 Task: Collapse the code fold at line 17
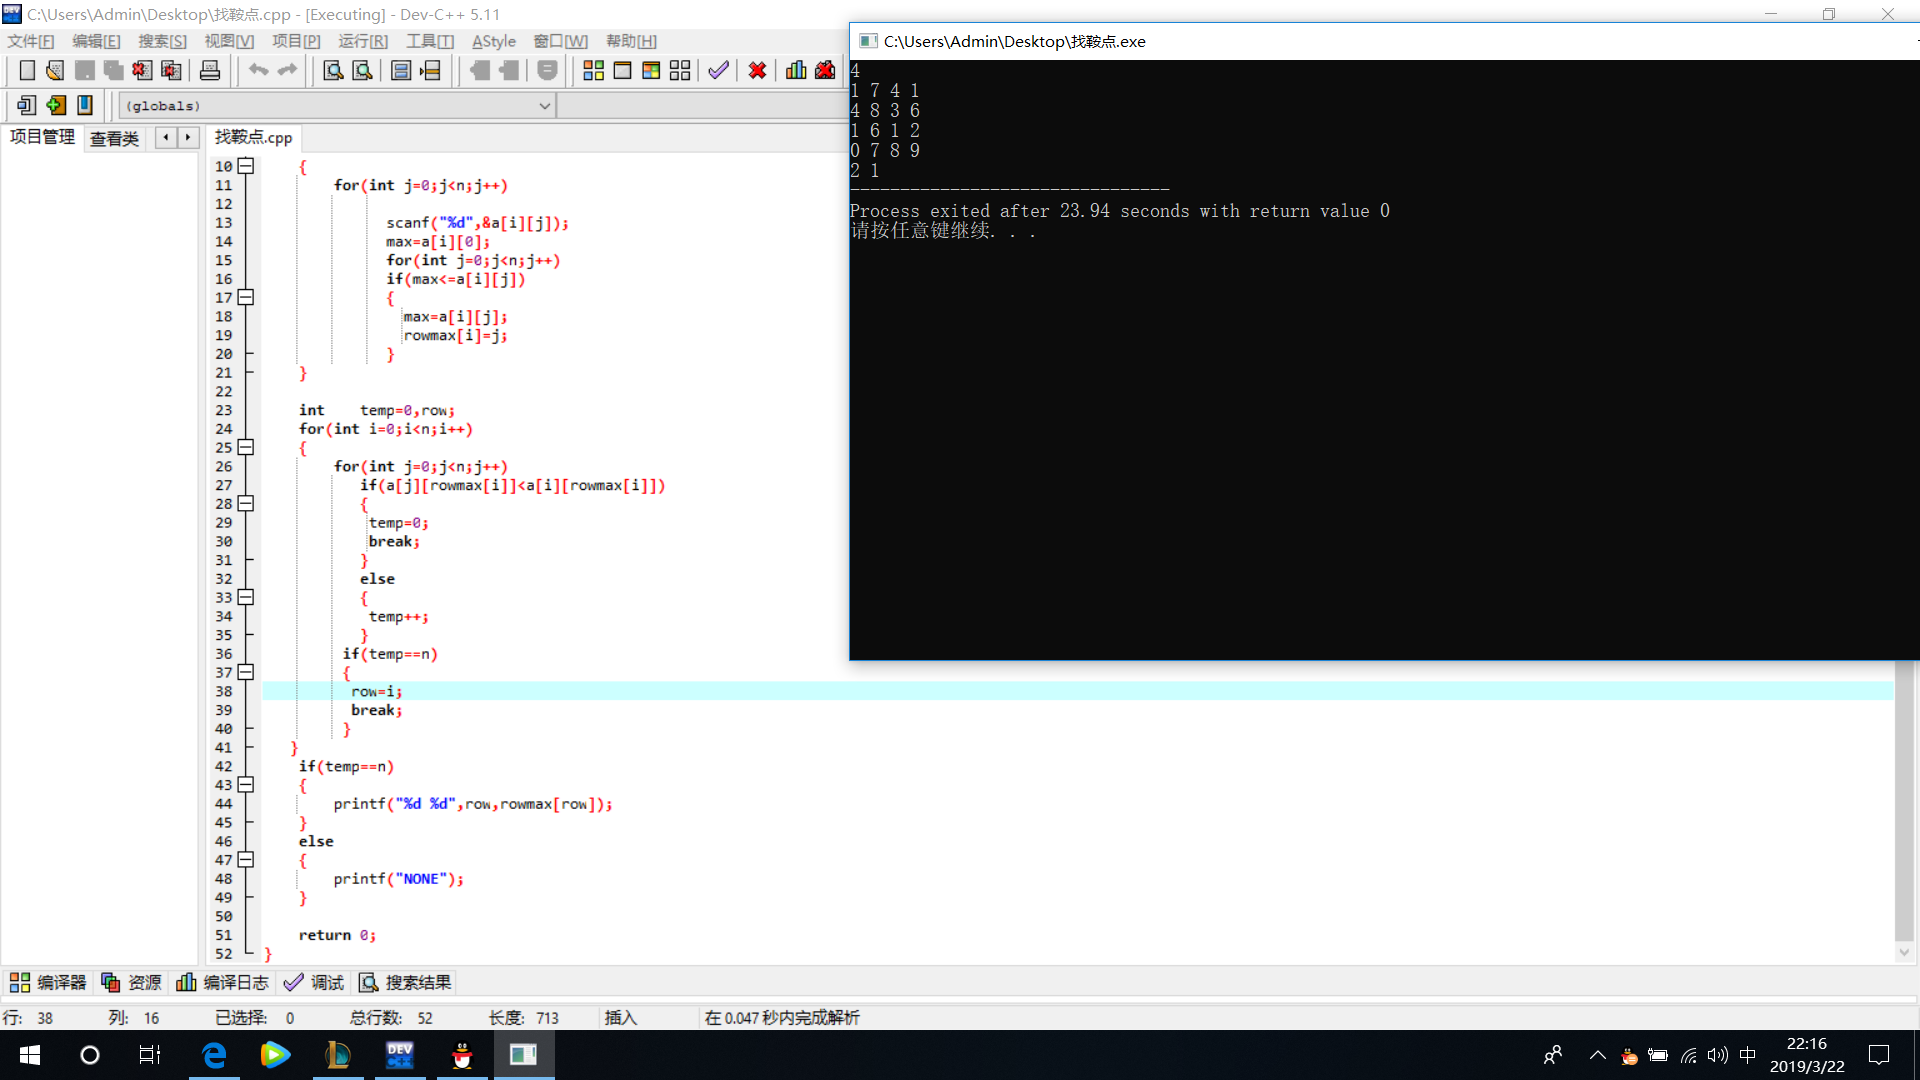click(x=246, y=297)
